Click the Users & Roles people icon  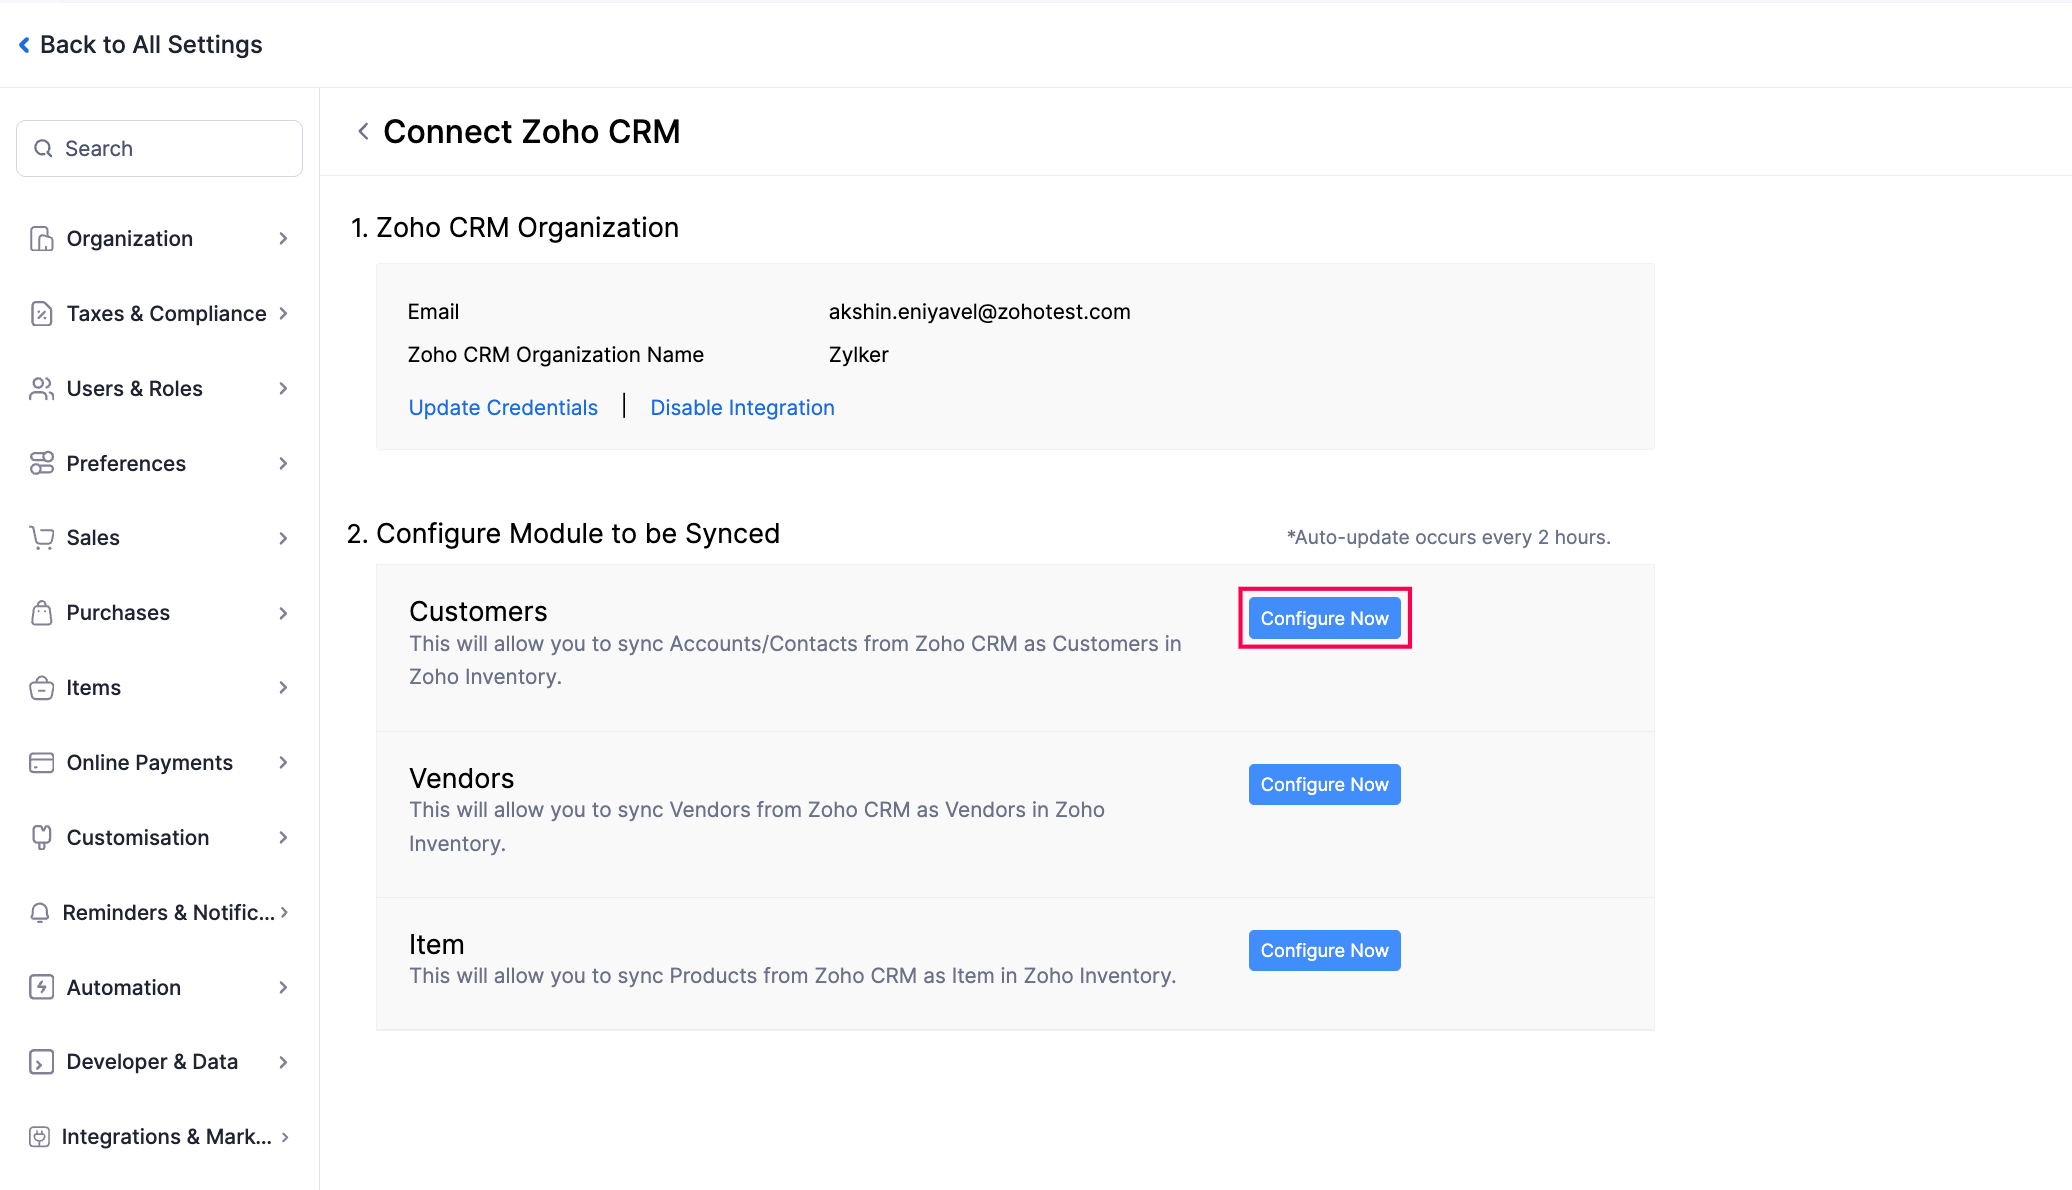(x=41, y=389)
